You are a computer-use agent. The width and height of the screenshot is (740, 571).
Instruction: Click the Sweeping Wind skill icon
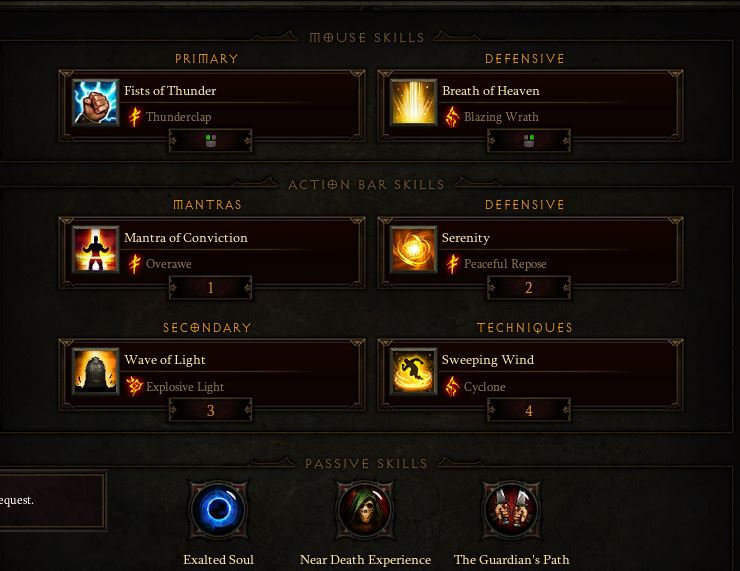(x=413, y=371)
